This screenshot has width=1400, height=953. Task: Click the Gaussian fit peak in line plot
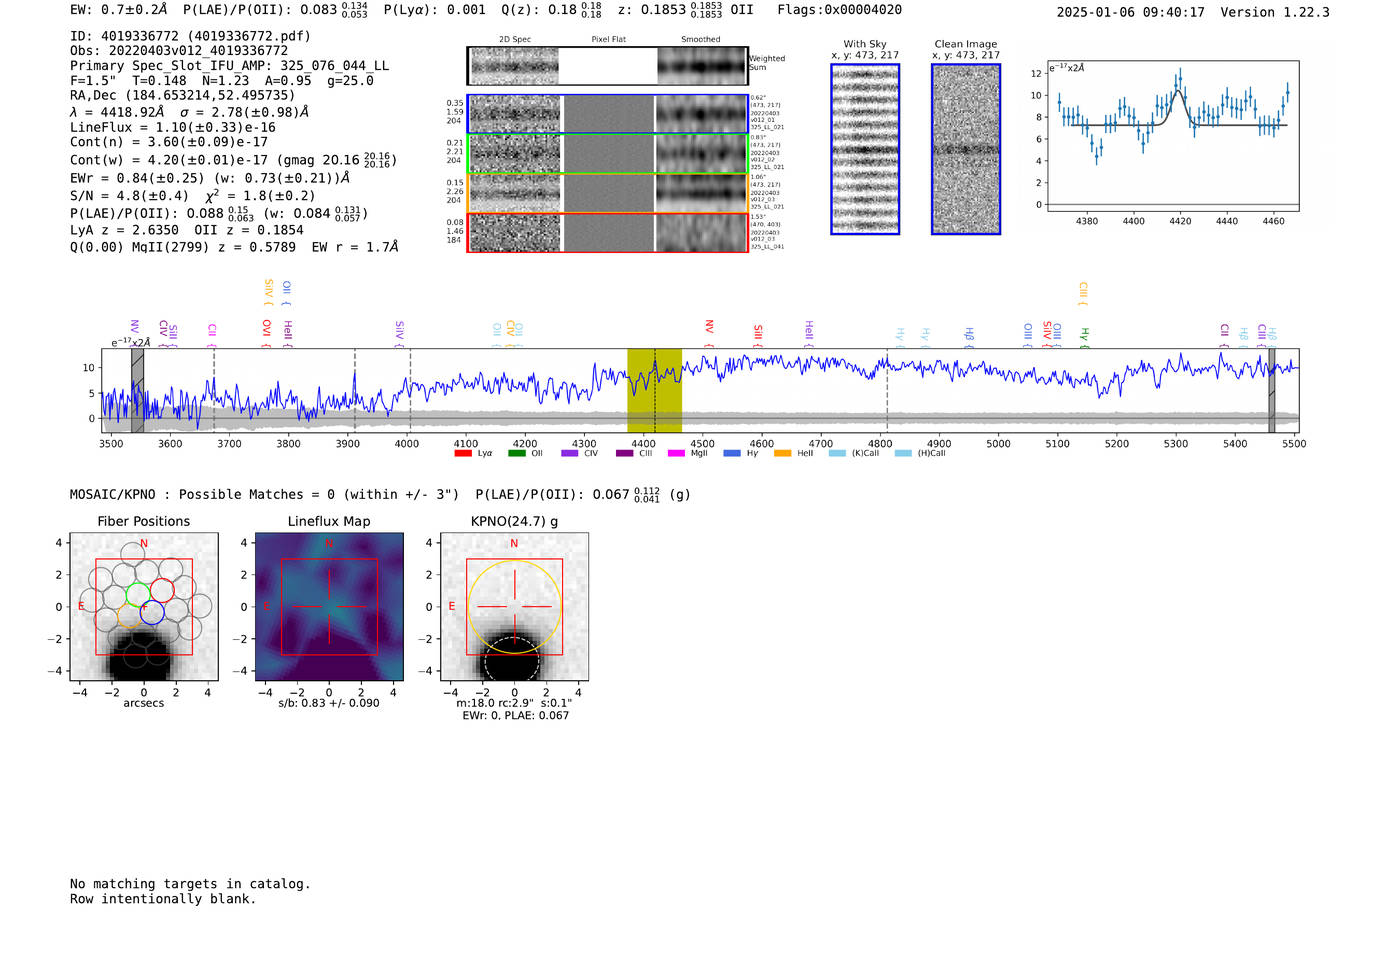(1179, 91)
